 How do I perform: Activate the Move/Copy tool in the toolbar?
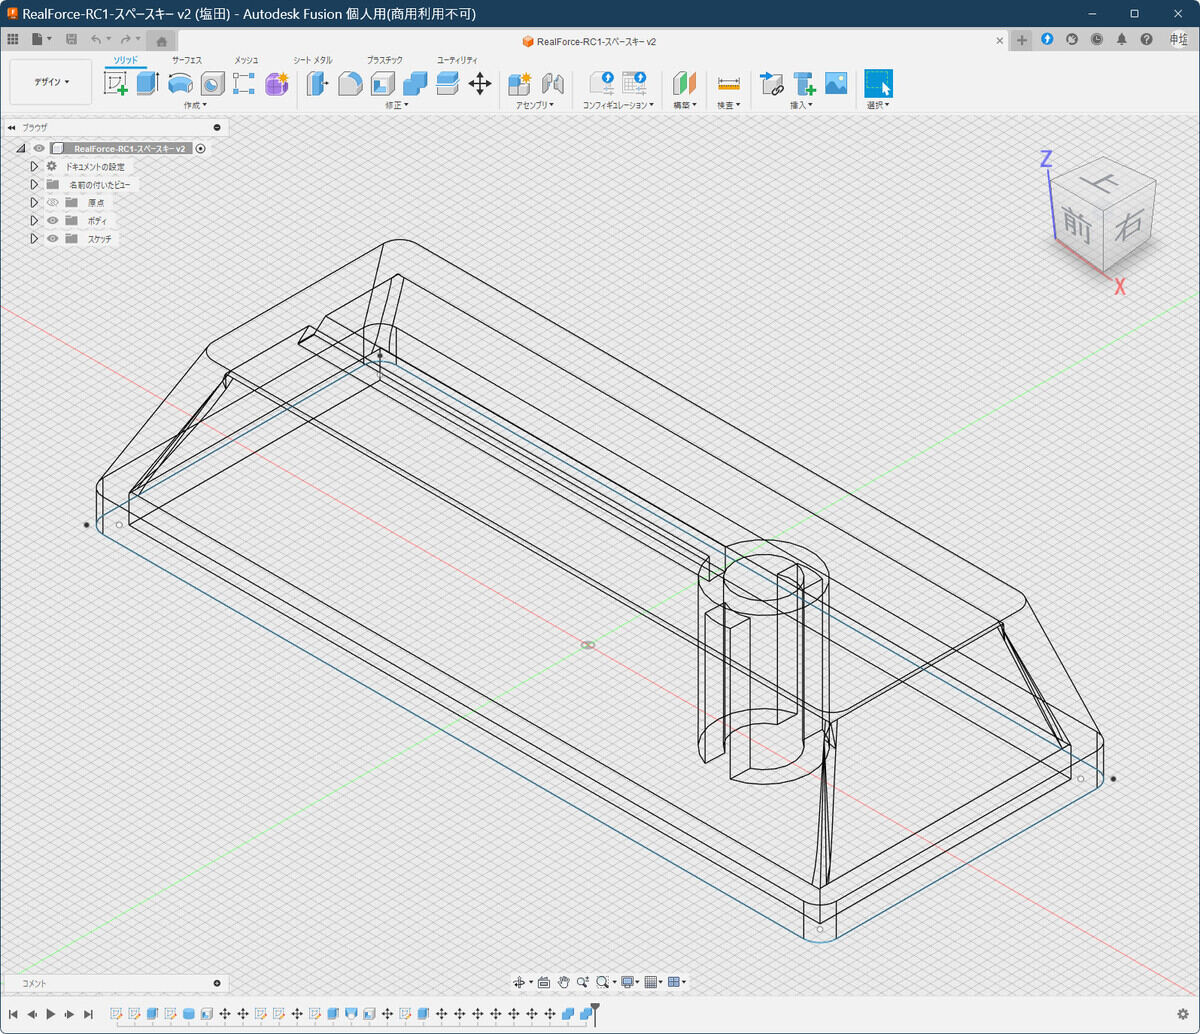tap(480, 84)
